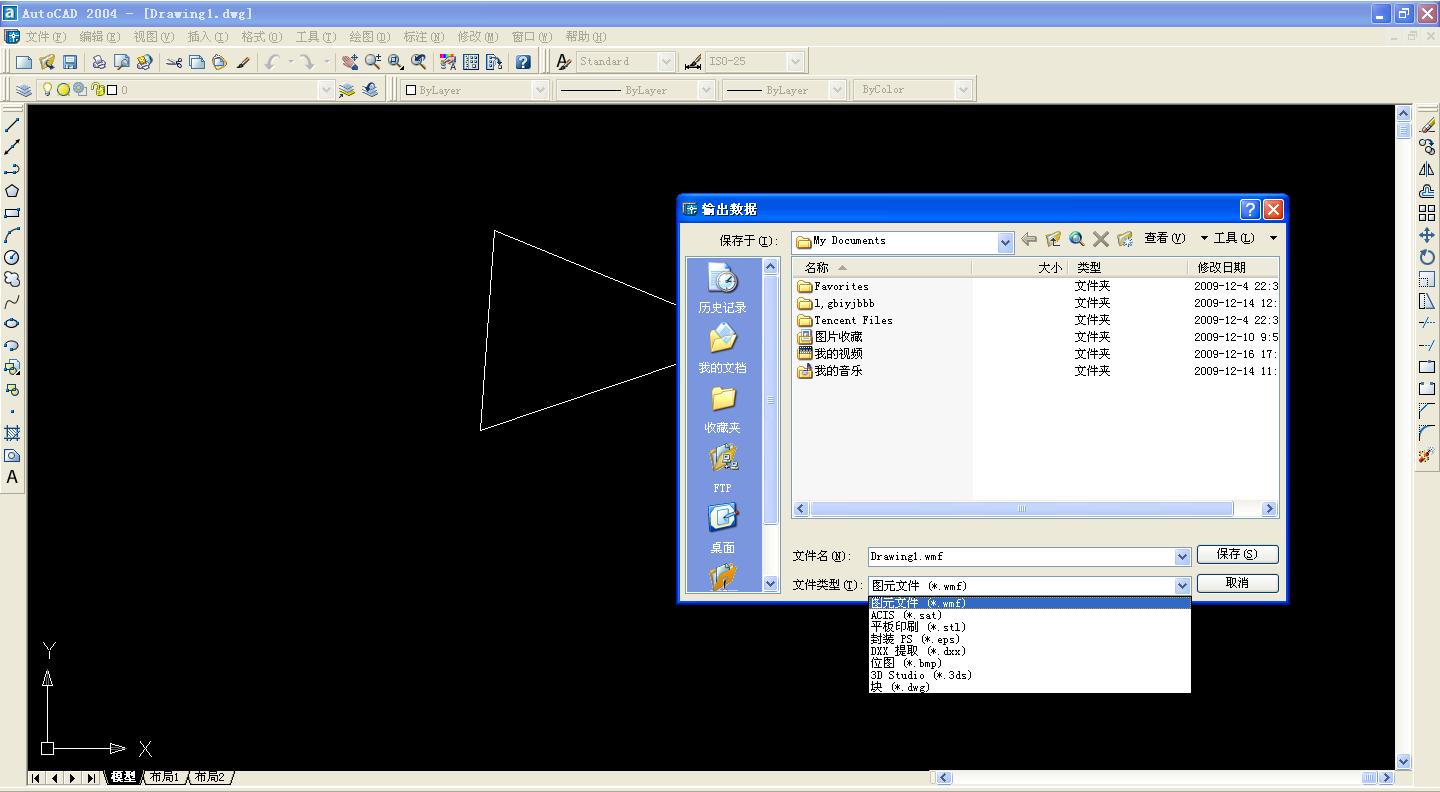Image resolution: width=1440 pixels, height=792 pixels.
Task: Click the delete X icon in dialog
Action: 1101,239
